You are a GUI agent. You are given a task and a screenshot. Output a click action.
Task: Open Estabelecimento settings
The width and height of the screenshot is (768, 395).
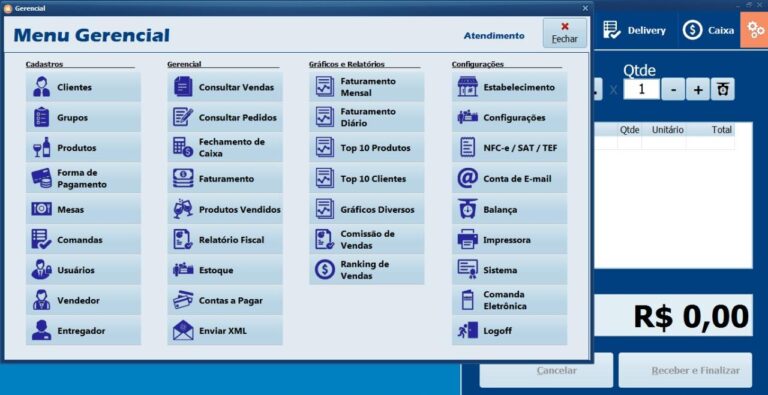[x=509, y=87]
